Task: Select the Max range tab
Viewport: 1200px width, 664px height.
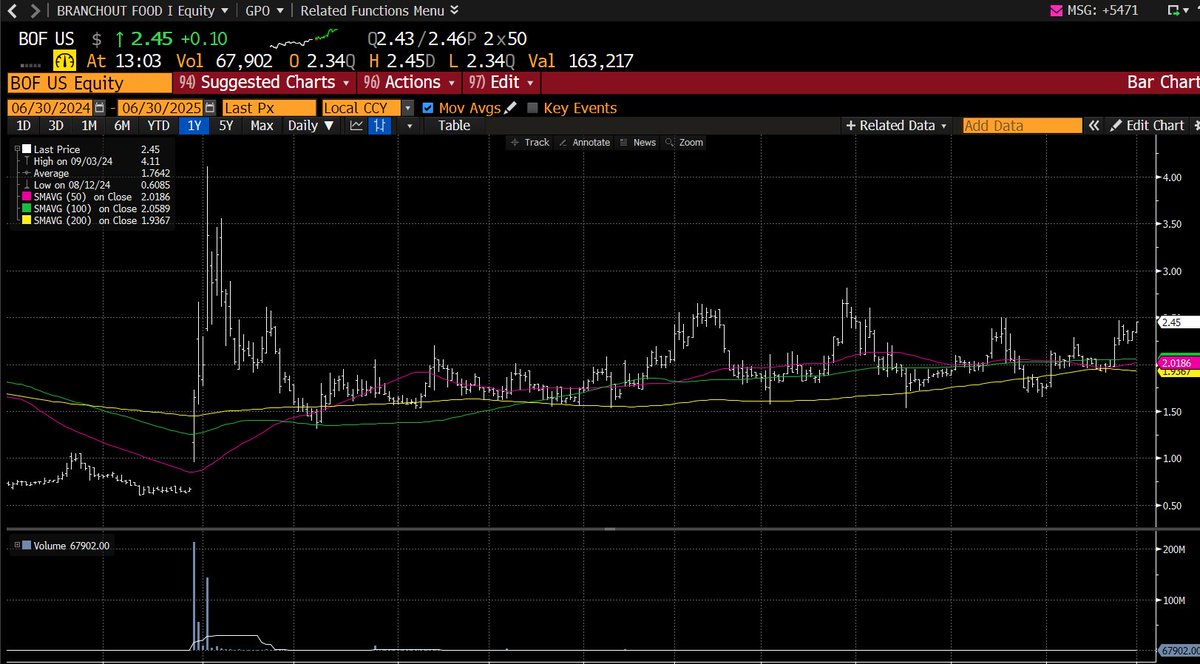Action: click(262, 126)
